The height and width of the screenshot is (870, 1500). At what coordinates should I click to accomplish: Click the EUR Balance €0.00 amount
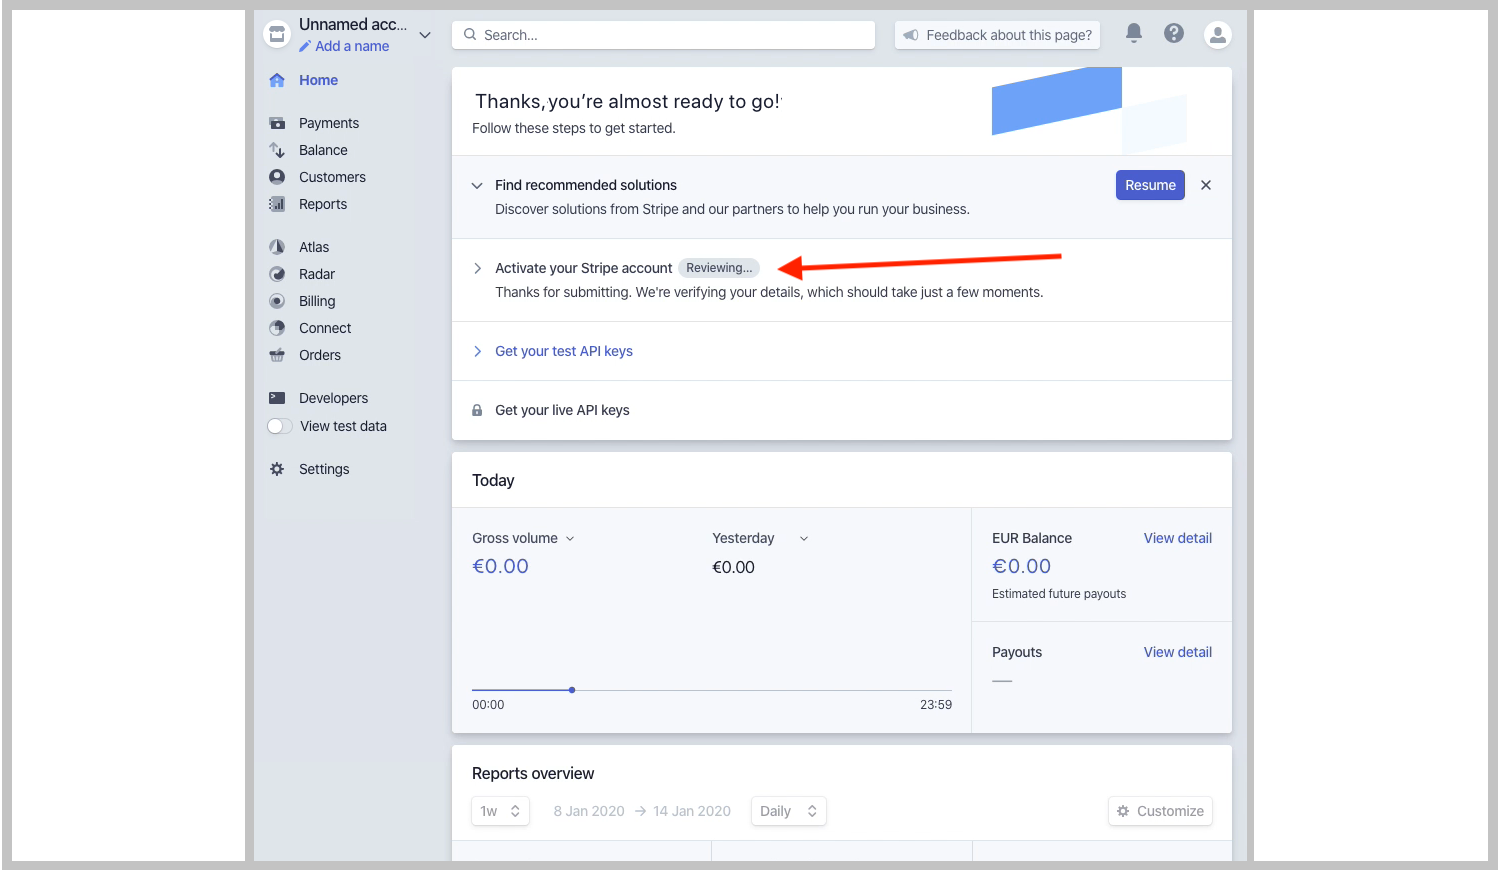pos(1021,566)
